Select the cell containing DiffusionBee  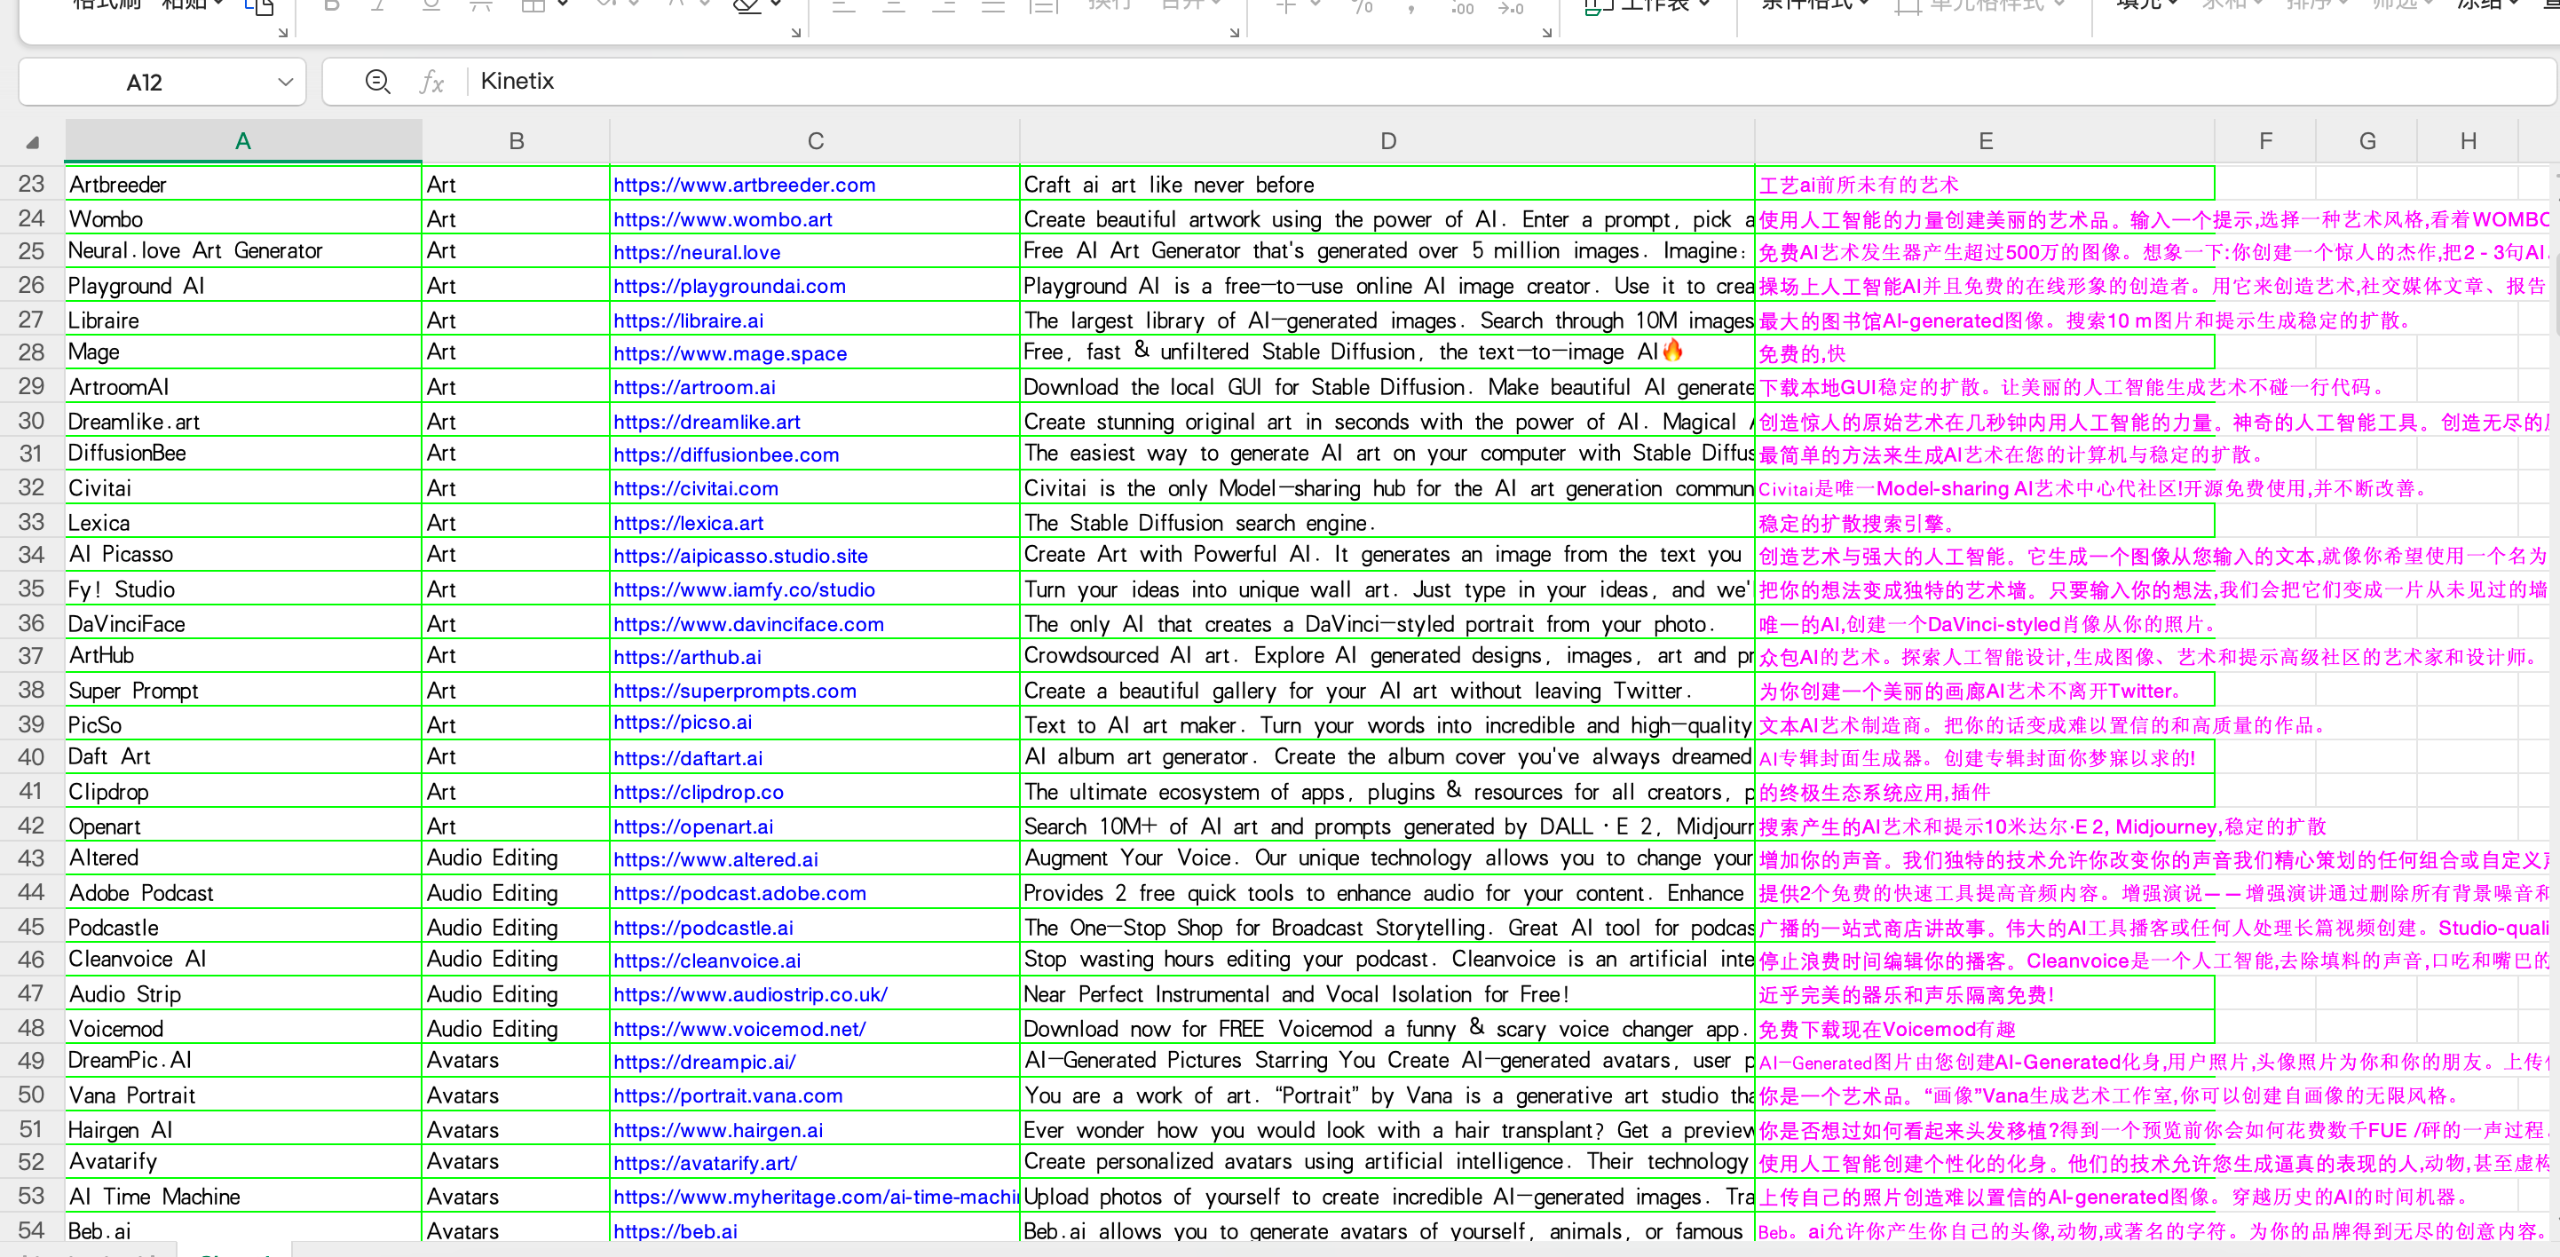(243, 454)
